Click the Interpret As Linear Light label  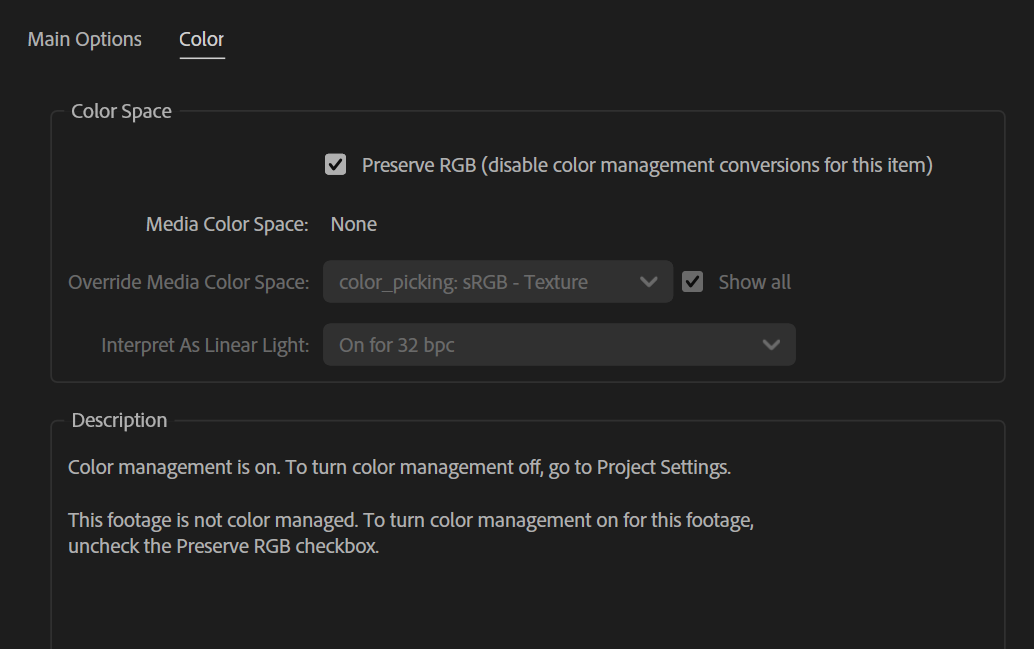pos(205,345)
